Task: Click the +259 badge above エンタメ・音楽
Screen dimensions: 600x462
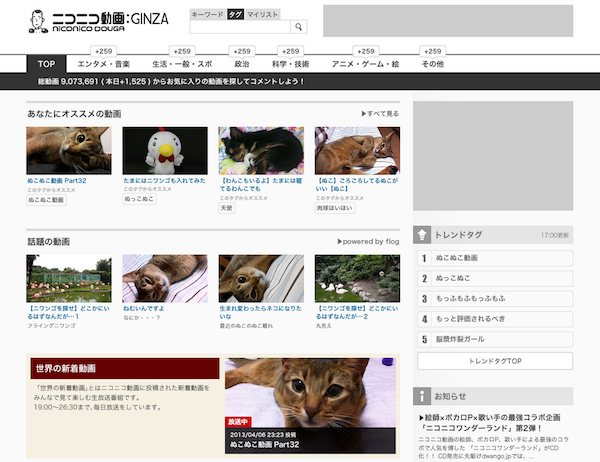Action: click(104, 51)
